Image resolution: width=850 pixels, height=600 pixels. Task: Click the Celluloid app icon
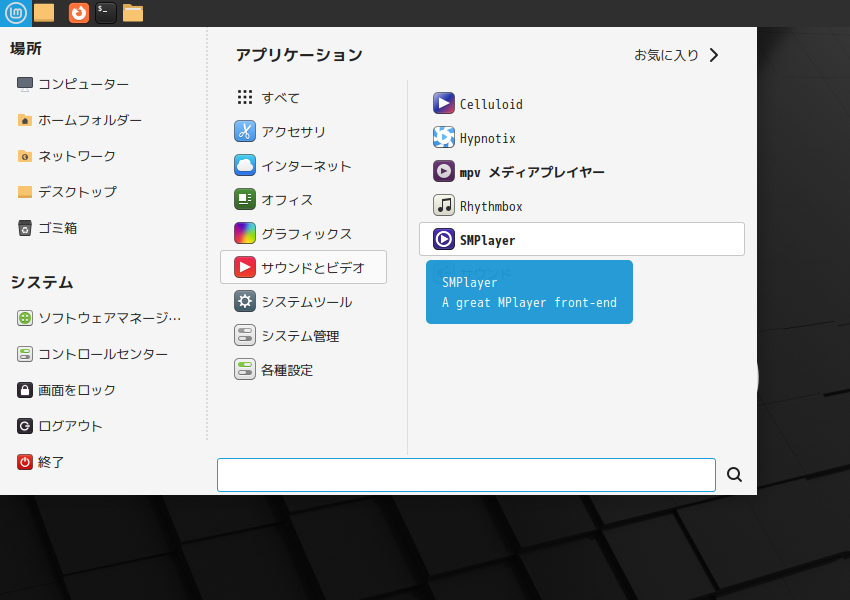pyautogui.click(x=443, y=103)
